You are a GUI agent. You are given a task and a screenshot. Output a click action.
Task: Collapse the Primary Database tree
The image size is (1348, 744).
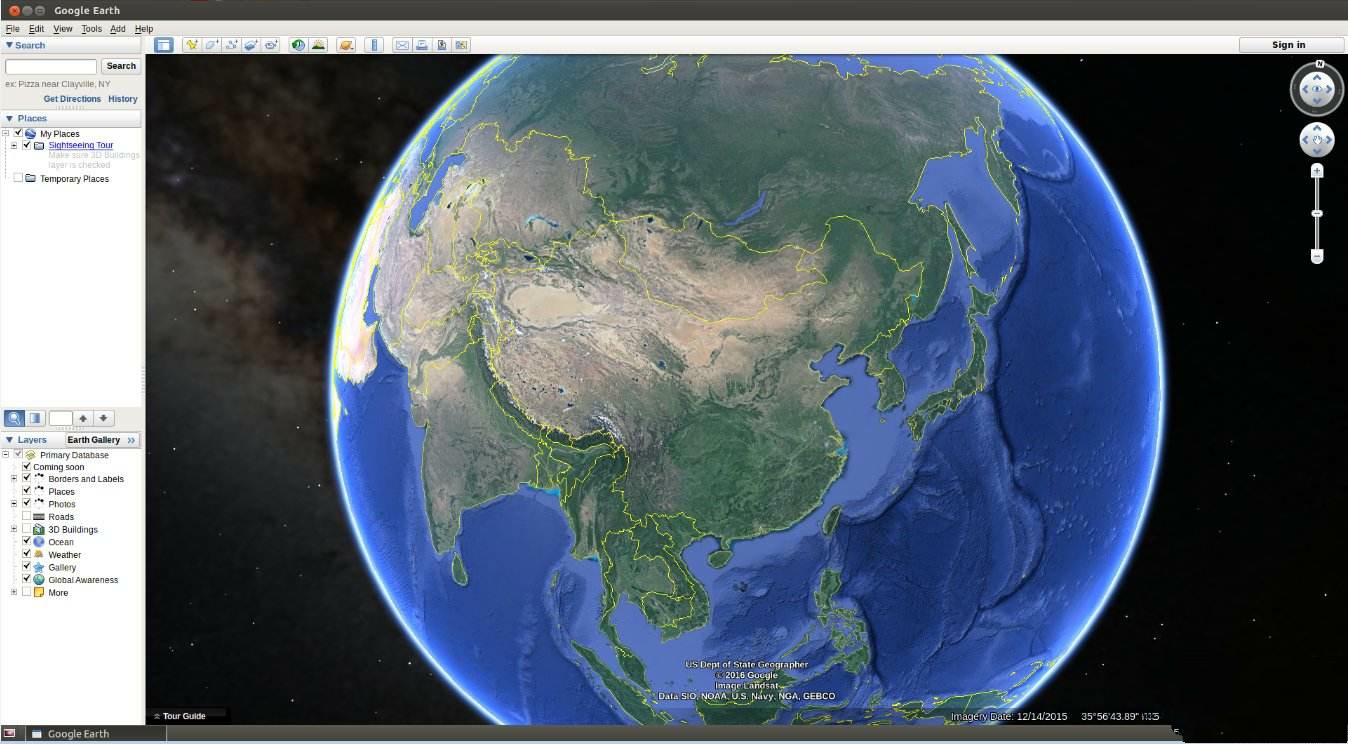(4, 454)
